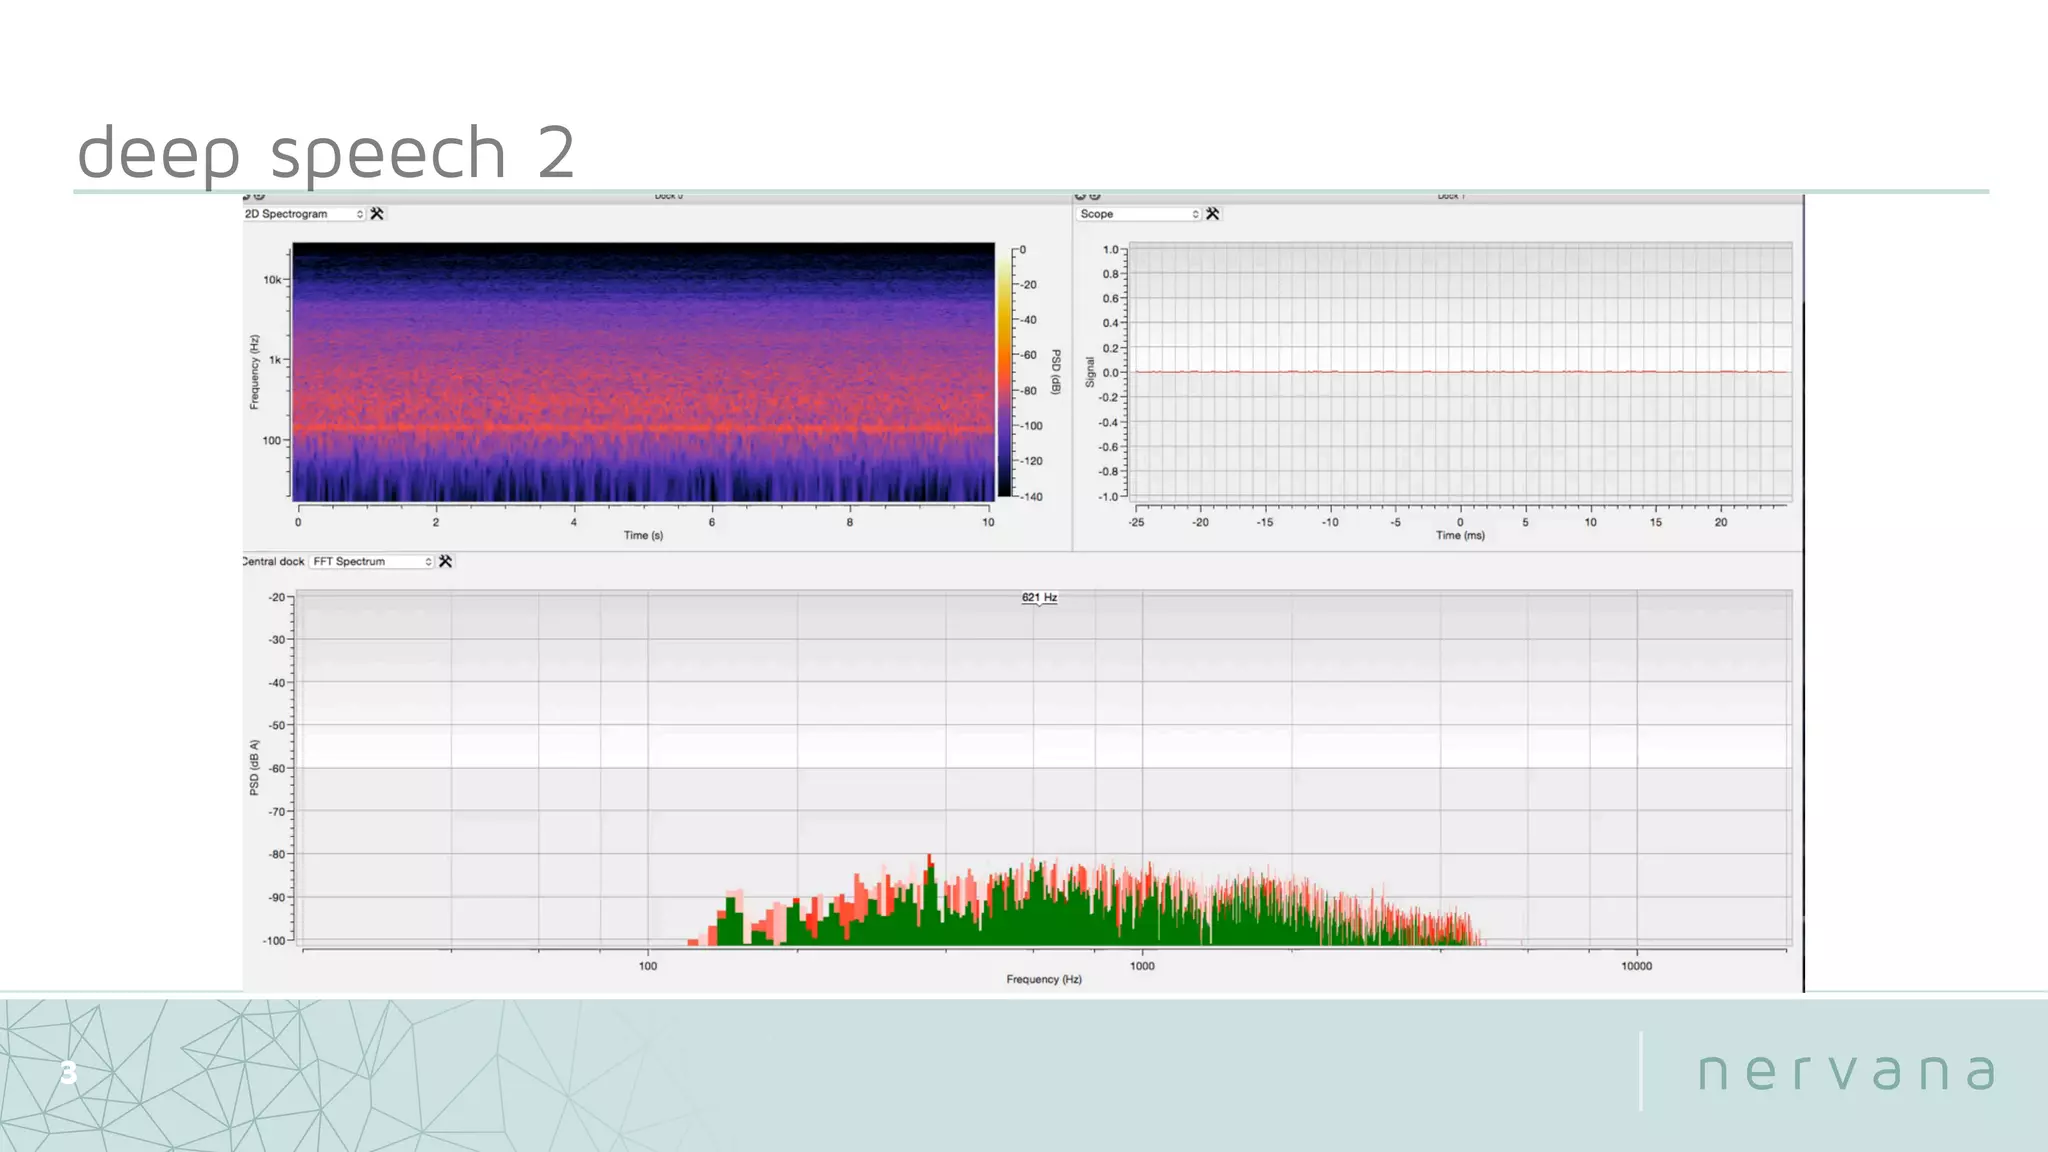Click the red signal trace in Scope
The height and width of the screenshot is (1152, 2048).
[1460, 372]
